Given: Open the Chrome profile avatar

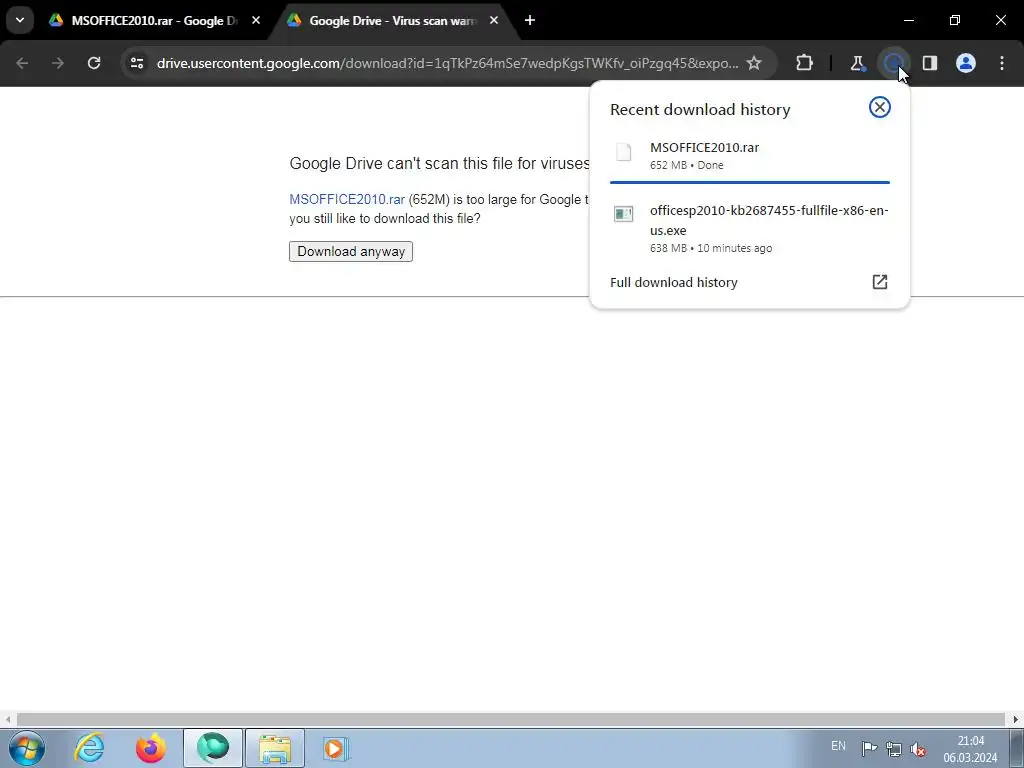Looking at the screenshot, I should (x=966, y=63).
